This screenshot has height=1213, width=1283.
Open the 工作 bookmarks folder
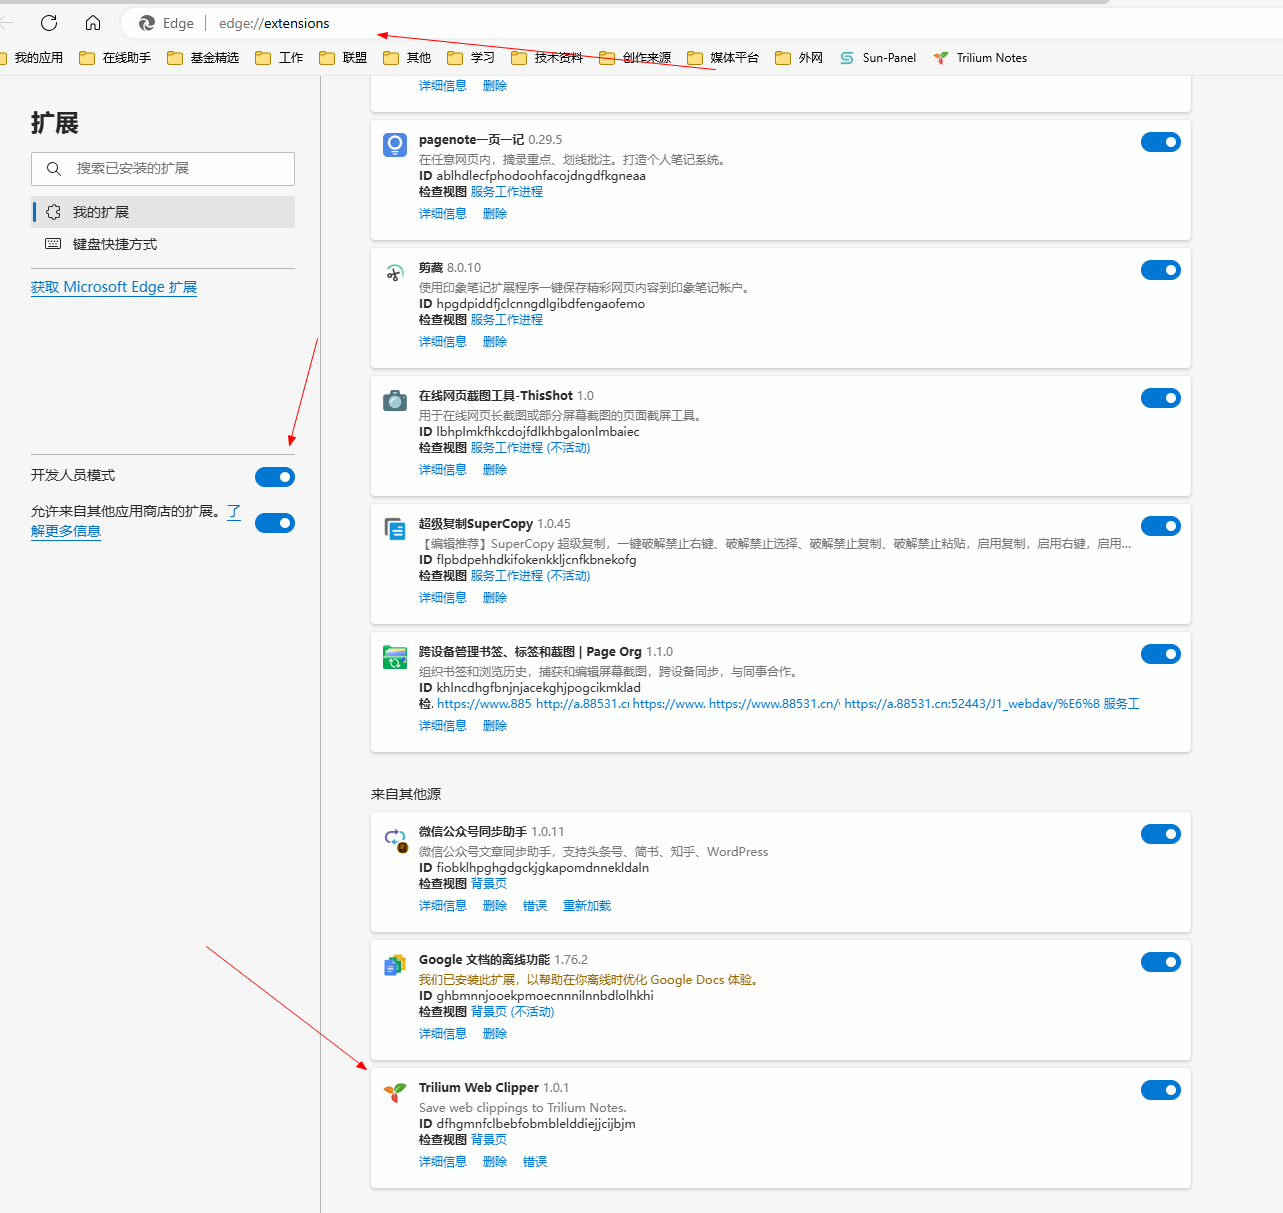click(x=279, y=58)
